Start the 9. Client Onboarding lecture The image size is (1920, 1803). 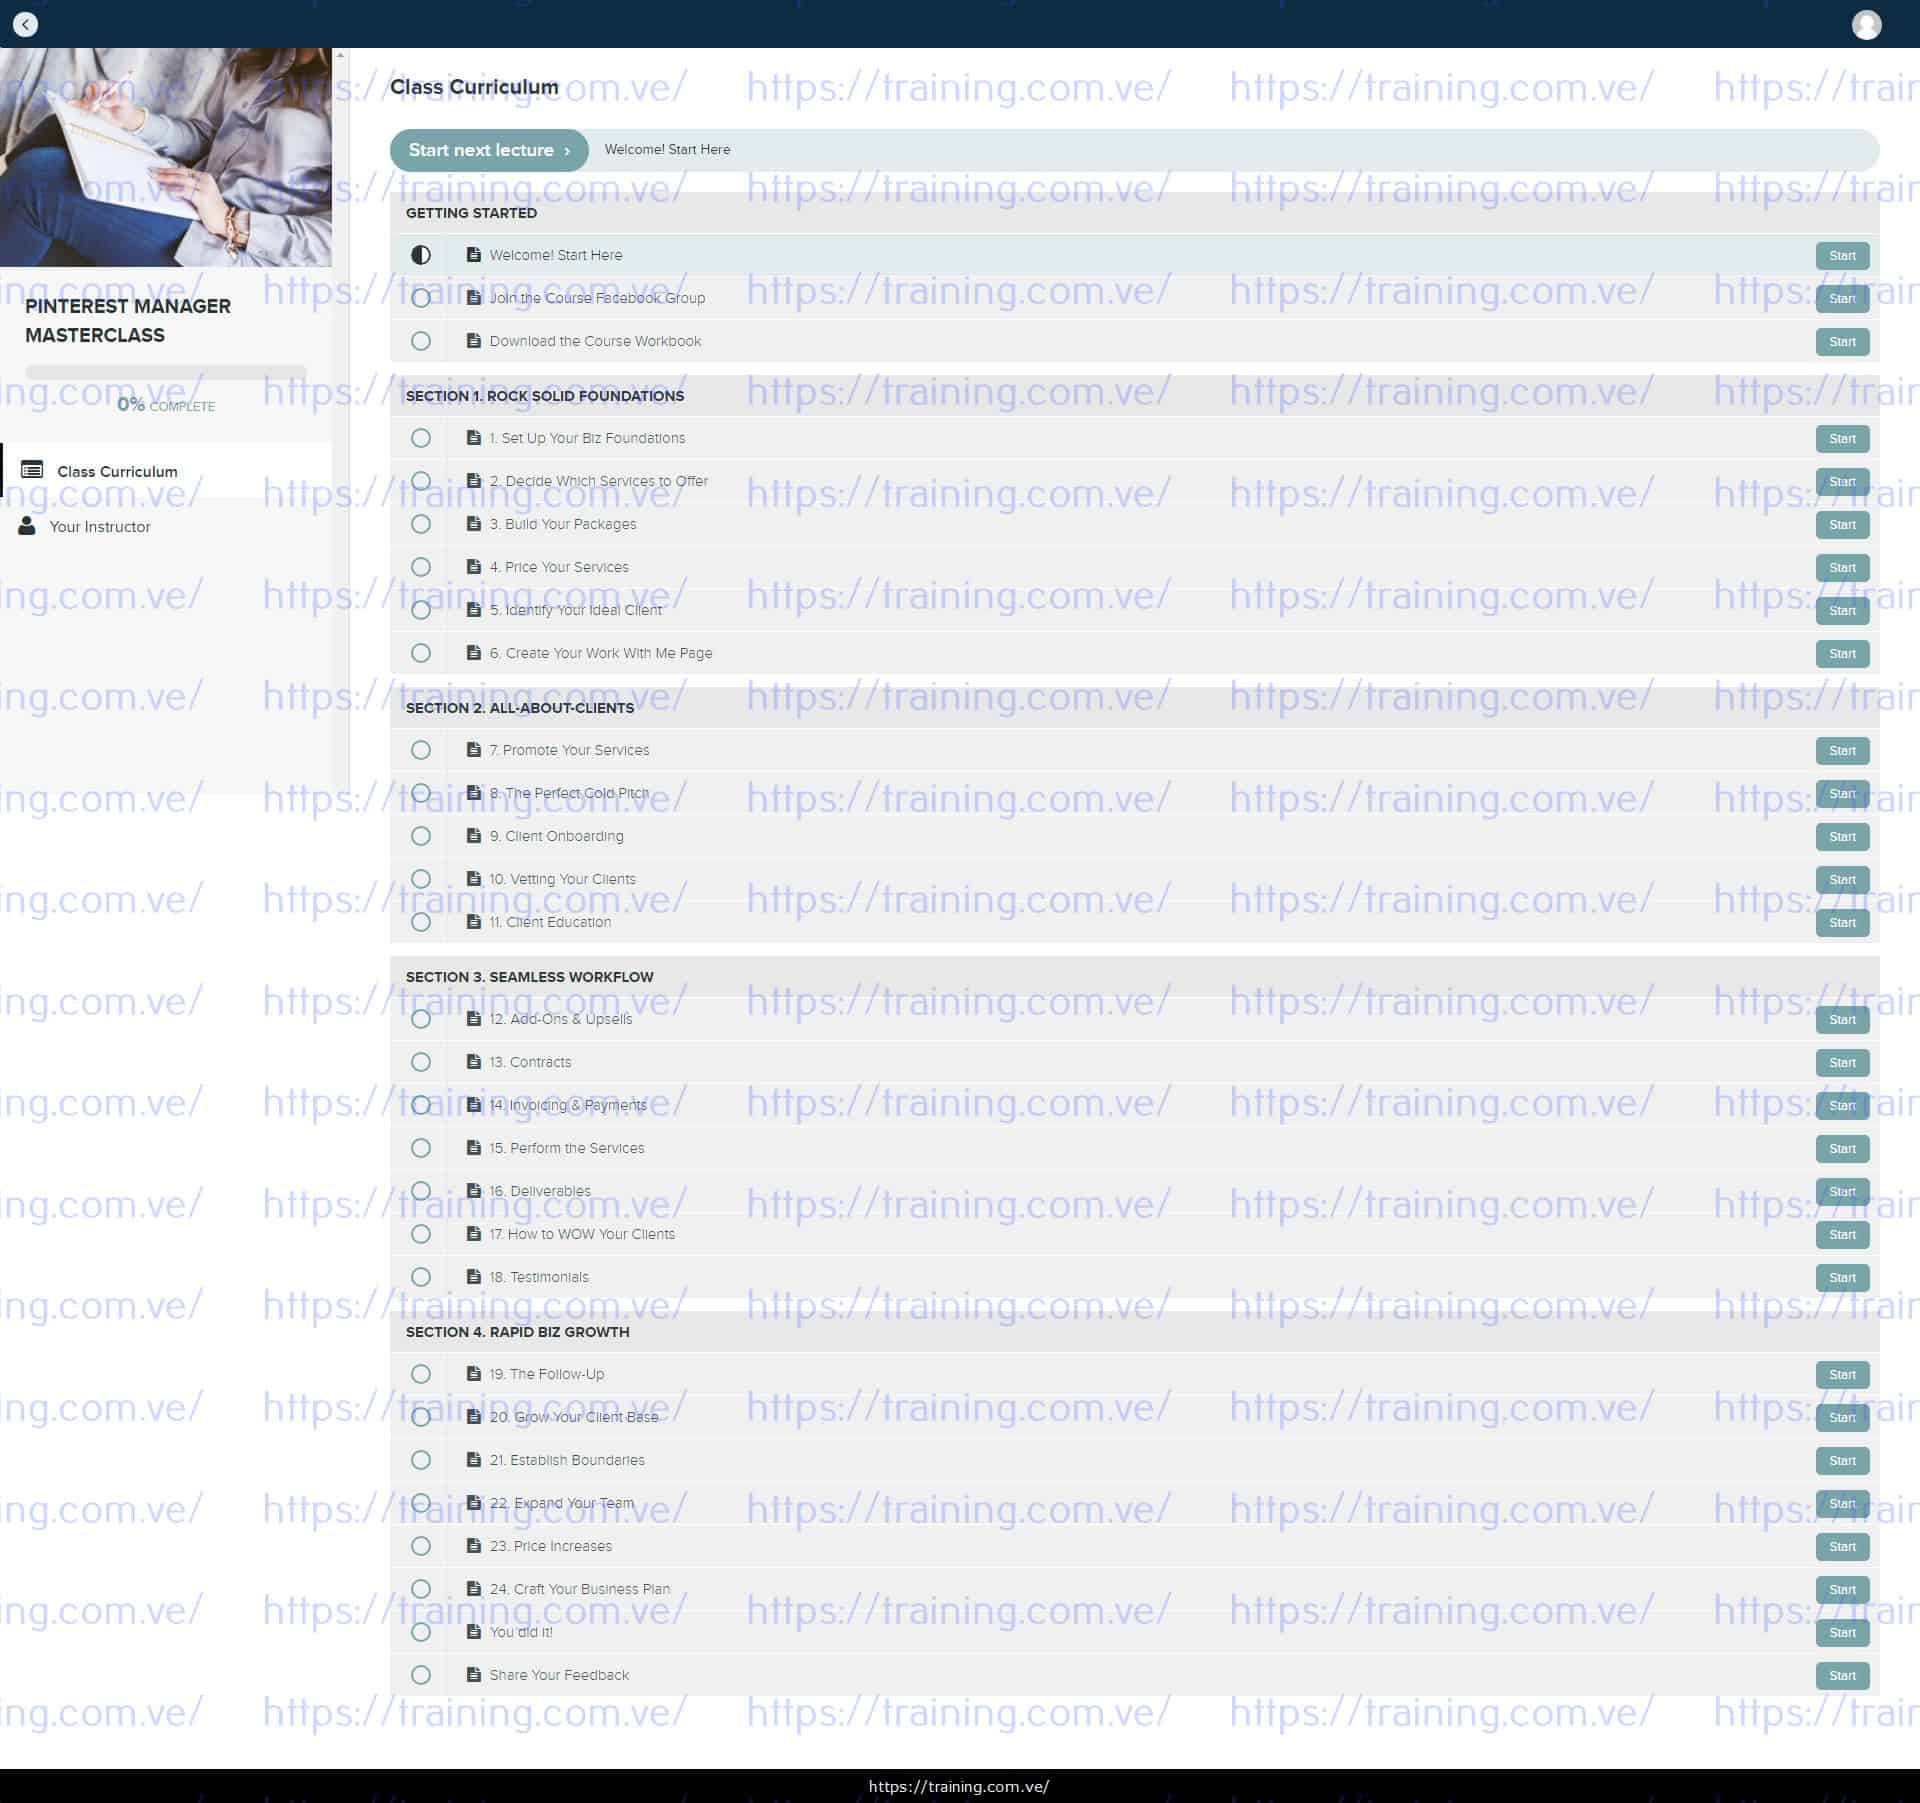[x=1842, y=836]
